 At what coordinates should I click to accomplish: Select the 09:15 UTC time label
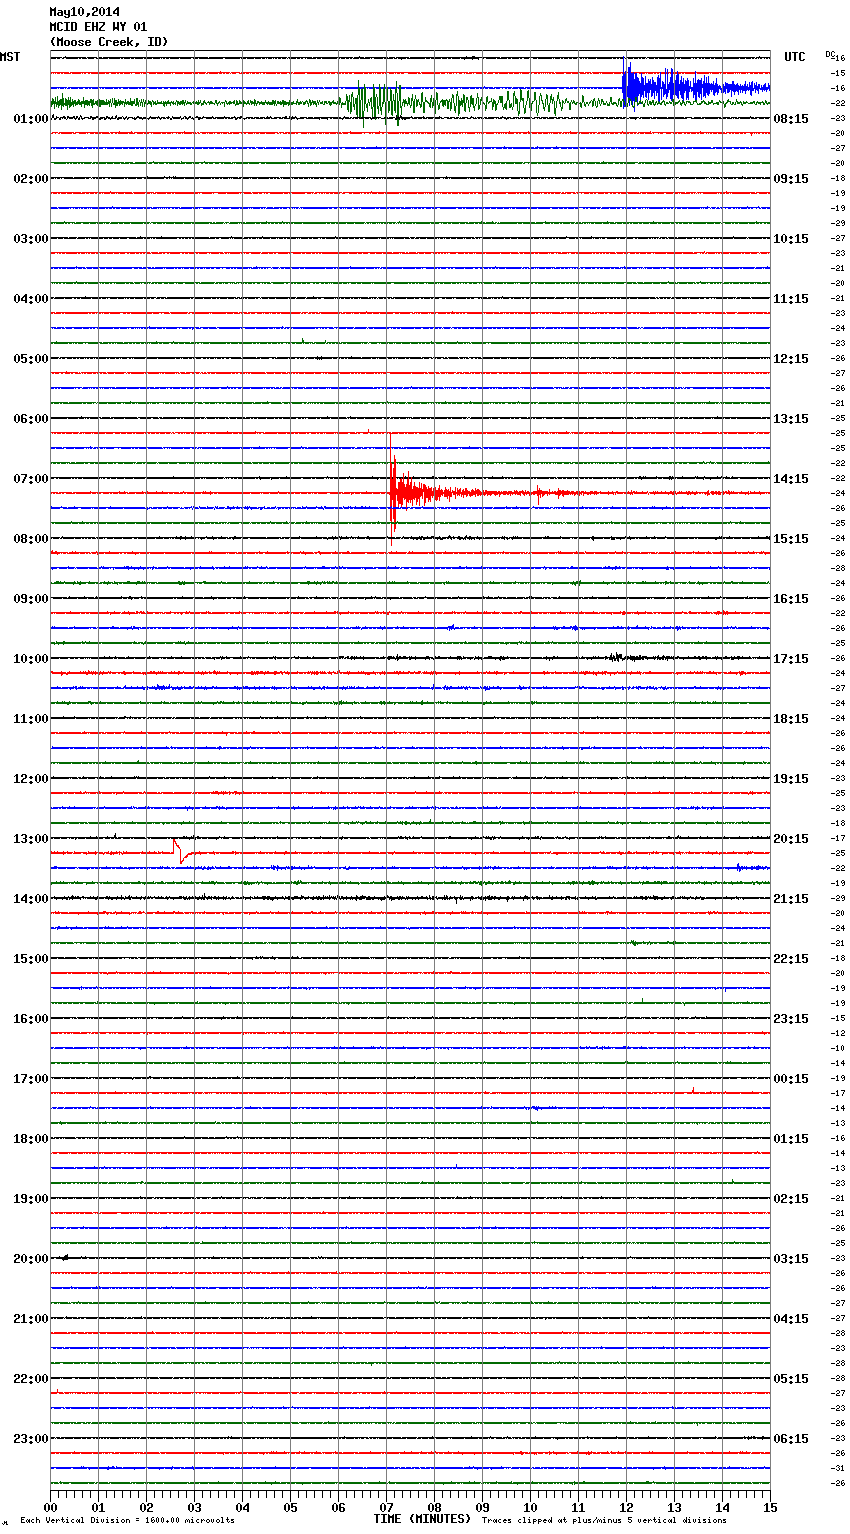[x=791, y=179]
